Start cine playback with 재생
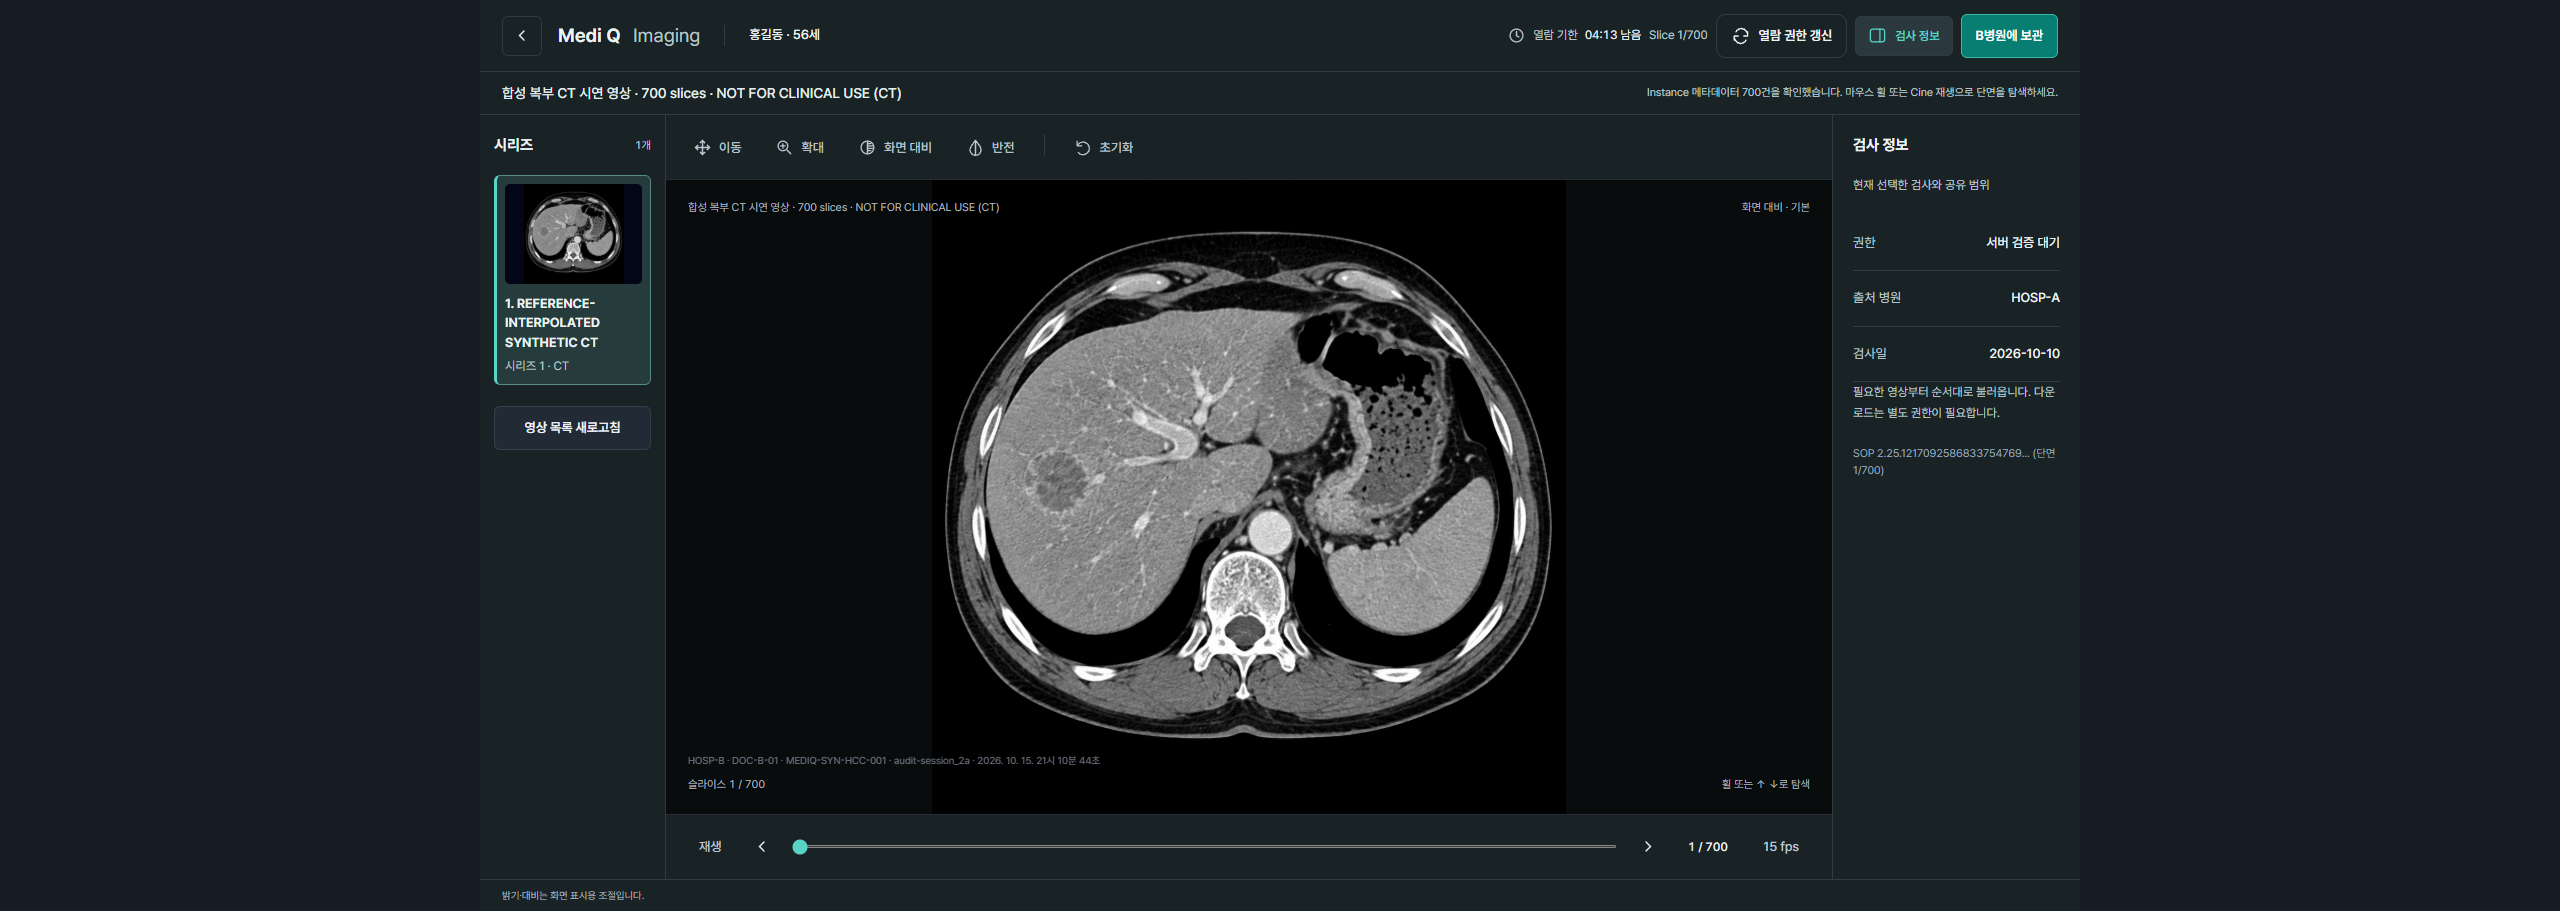This screenshot has width=2560, height=911. click(x=710, y=847)
